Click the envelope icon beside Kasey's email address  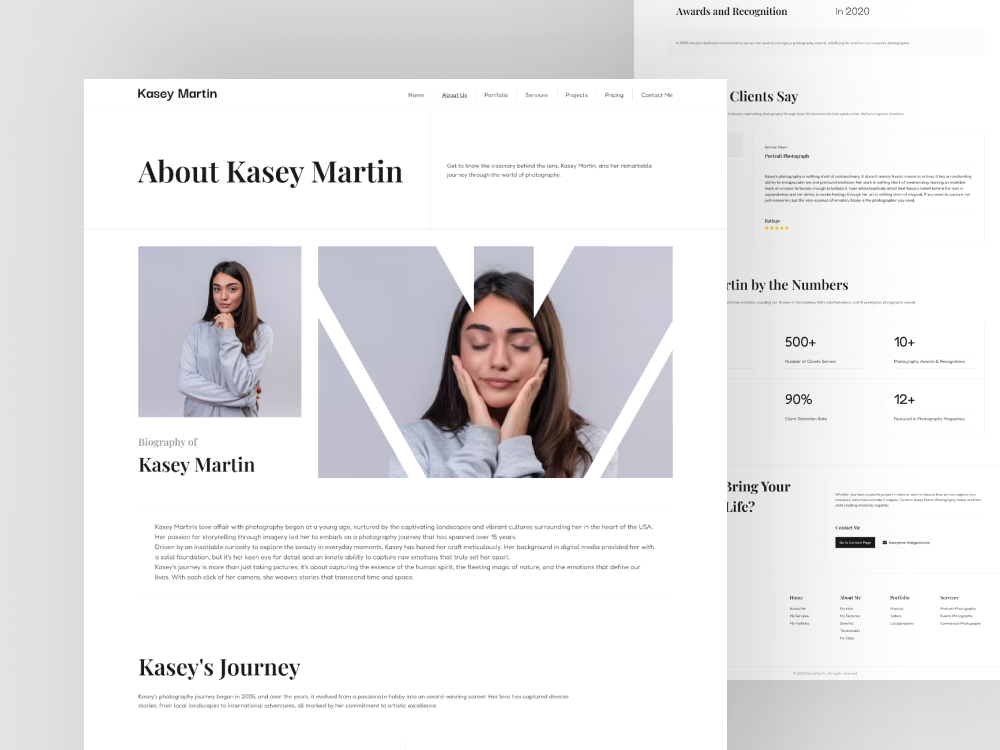pos(885,543)
